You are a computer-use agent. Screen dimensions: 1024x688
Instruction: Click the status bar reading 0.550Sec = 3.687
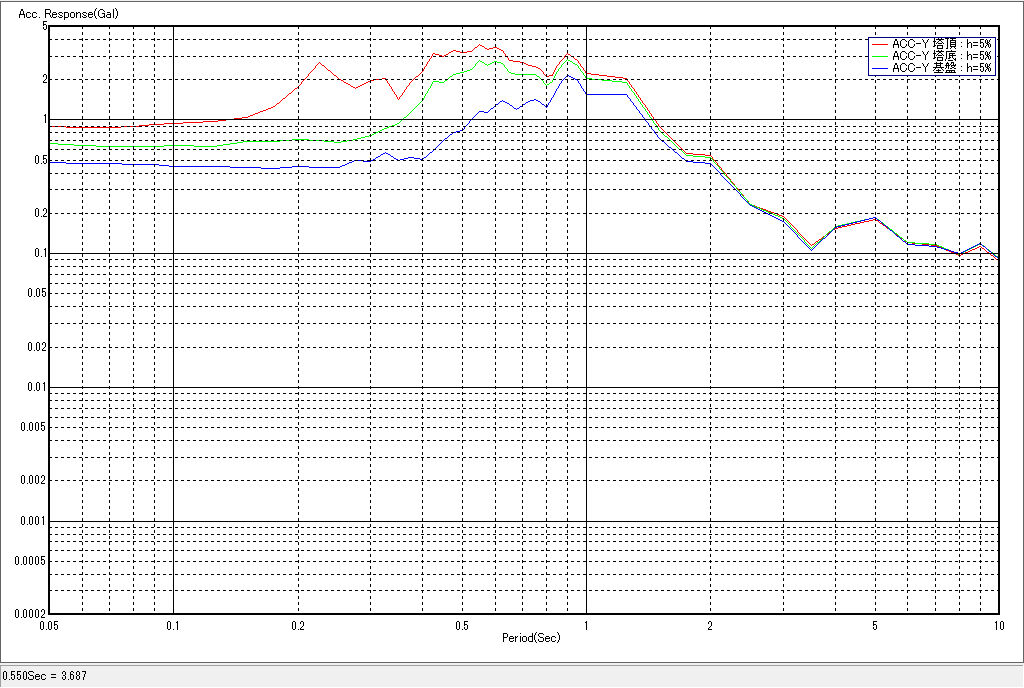coord(45,676)
